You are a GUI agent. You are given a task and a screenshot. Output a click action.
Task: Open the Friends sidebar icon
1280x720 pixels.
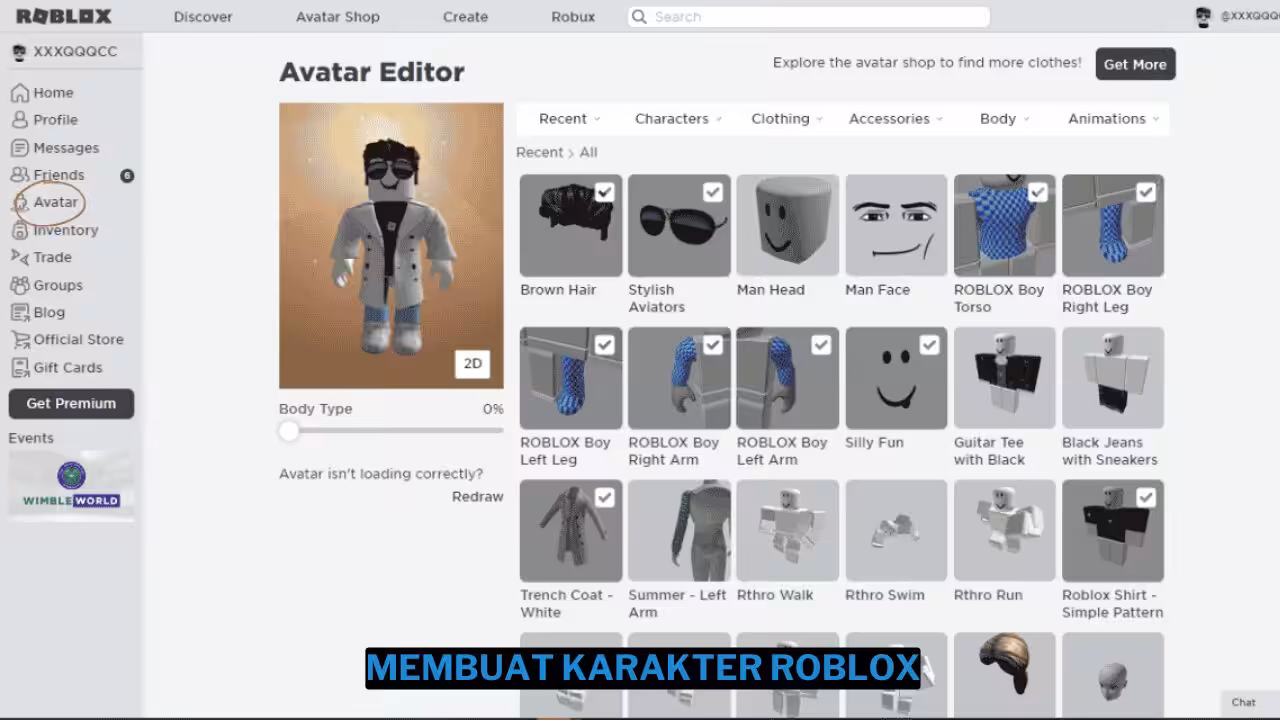[x=19, y=175]
